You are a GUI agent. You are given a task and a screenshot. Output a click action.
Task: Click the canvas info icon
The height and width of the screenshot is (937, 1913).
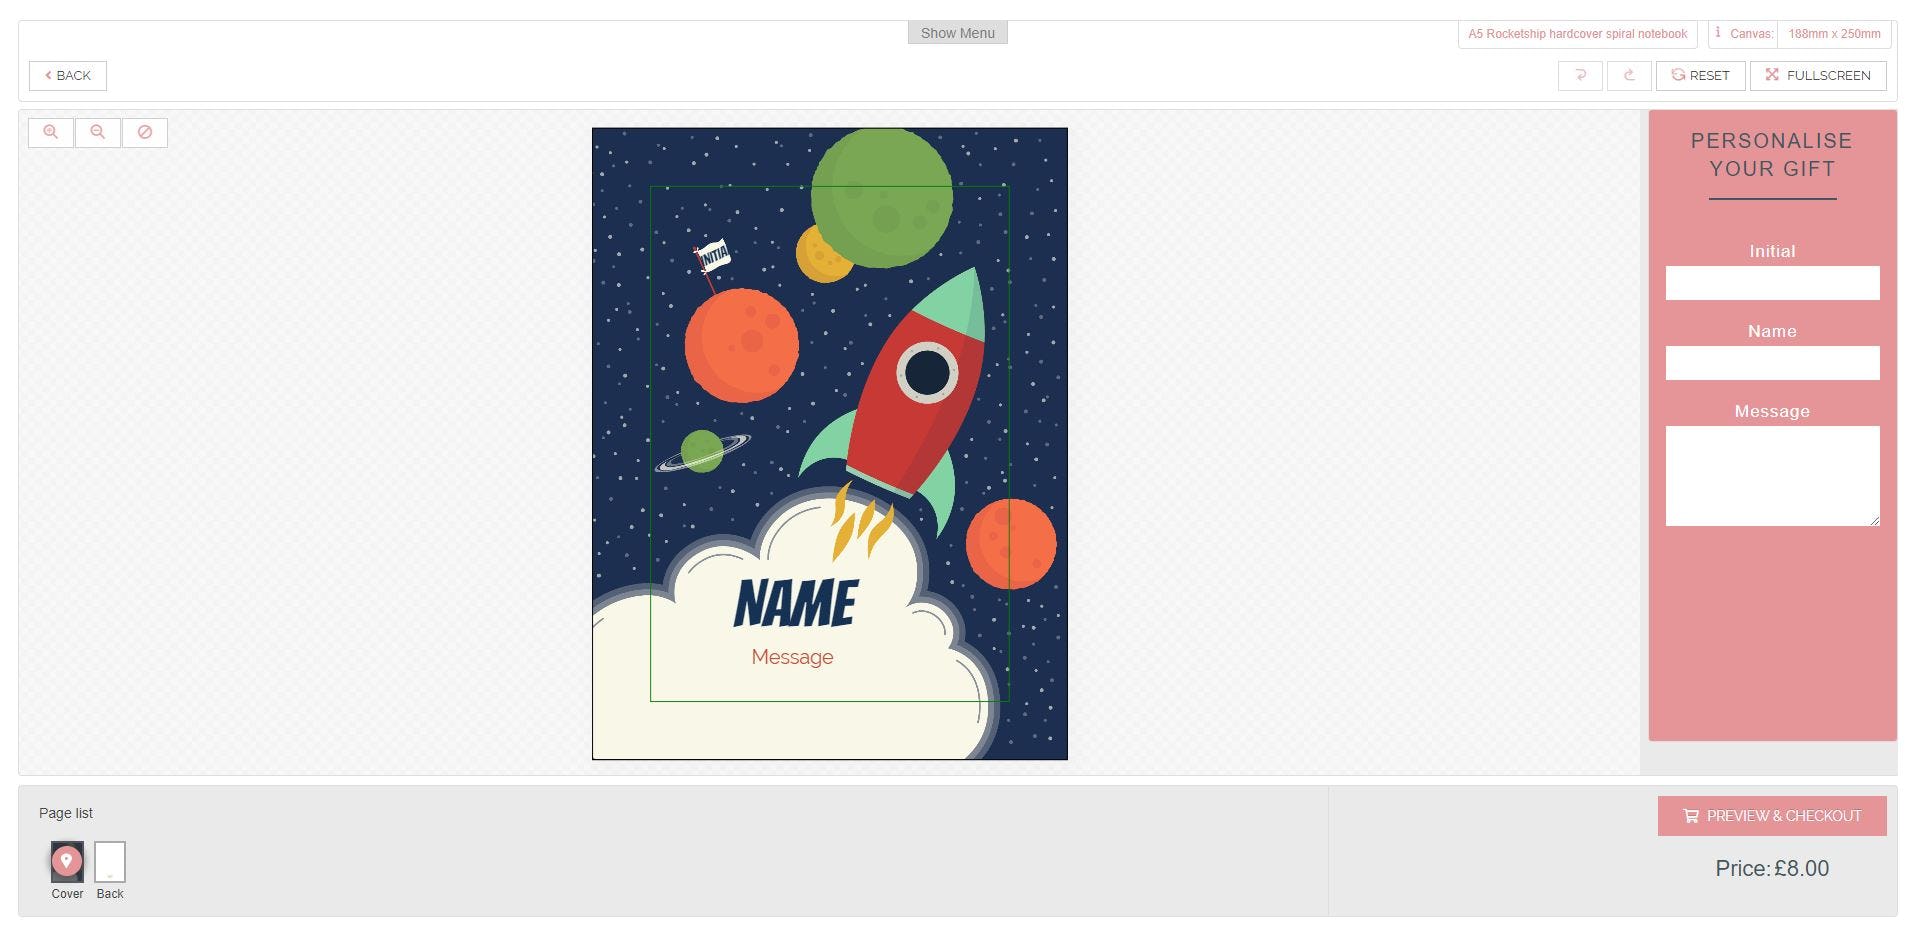click(x=1718, y=33)
